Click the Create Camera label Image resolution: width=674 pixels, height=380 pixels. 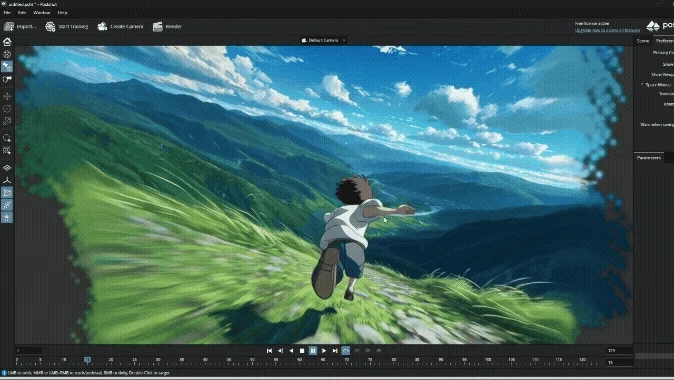pyautogui.click(x=127, y=27)
